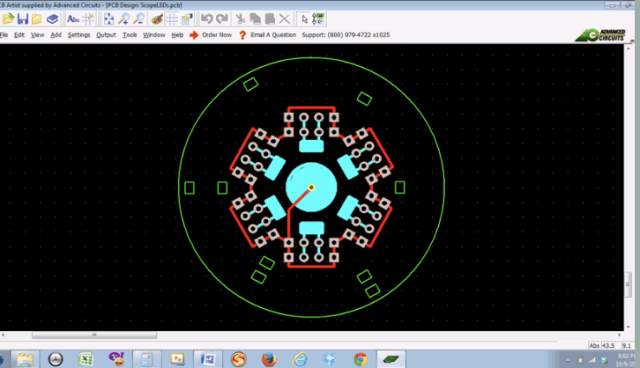Screen dimensions: 640x368
Task: Open the properties hand icon
Action: (187, 19)
